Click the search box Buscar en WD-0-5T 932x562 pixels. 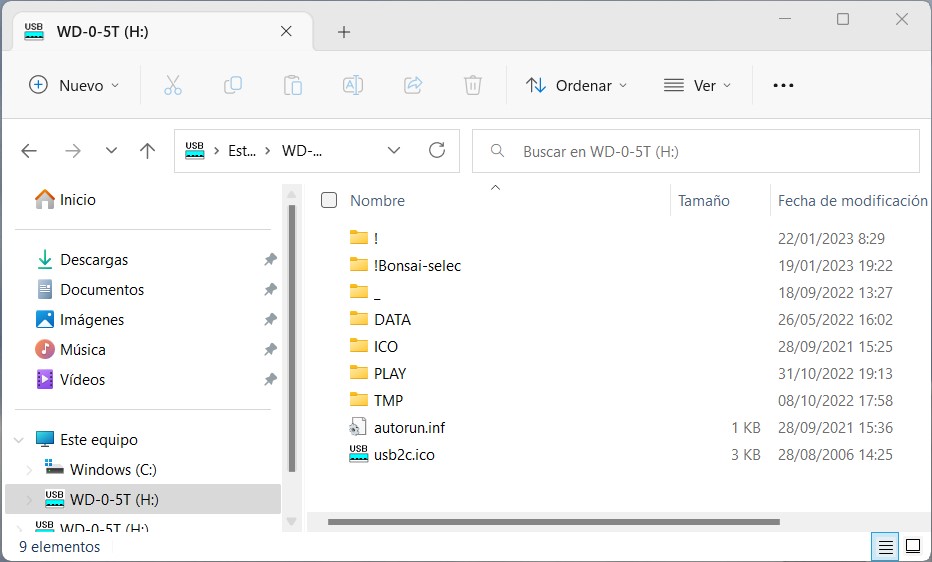(700, 152)
